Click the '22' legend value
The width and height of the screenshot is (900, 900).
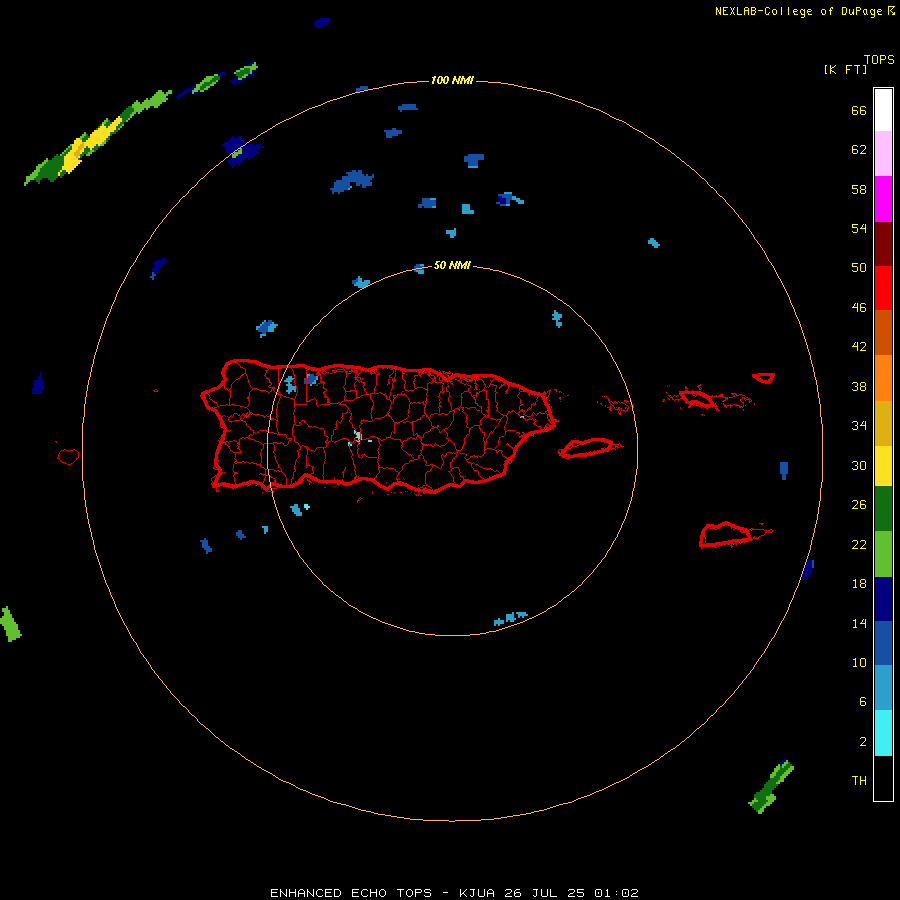[x=859, y=545]
